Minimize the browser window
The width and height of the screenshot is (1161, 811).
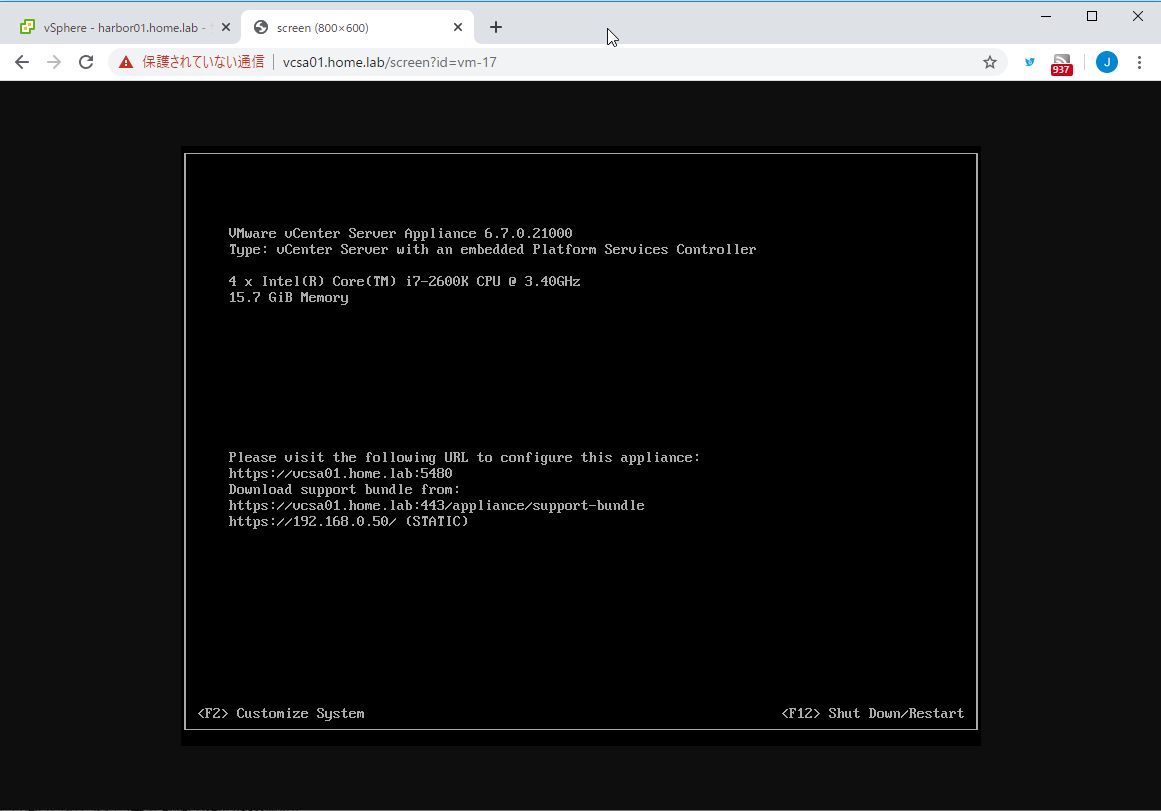point(1046,16)
